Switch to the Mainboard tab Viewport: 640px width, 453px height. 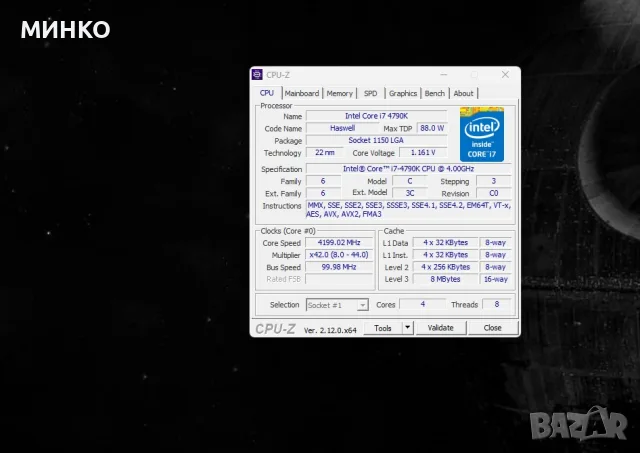click(x=302, y=93)
